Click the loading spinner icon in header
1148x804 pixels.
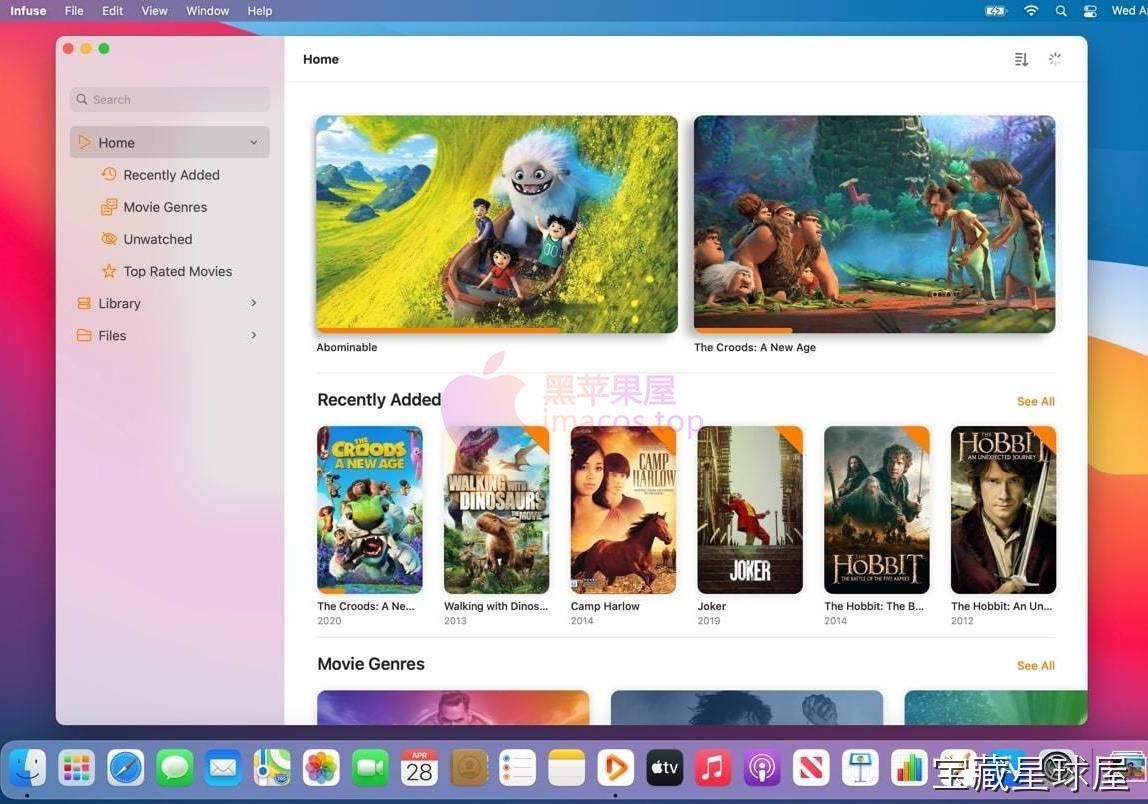(1054, 59)
